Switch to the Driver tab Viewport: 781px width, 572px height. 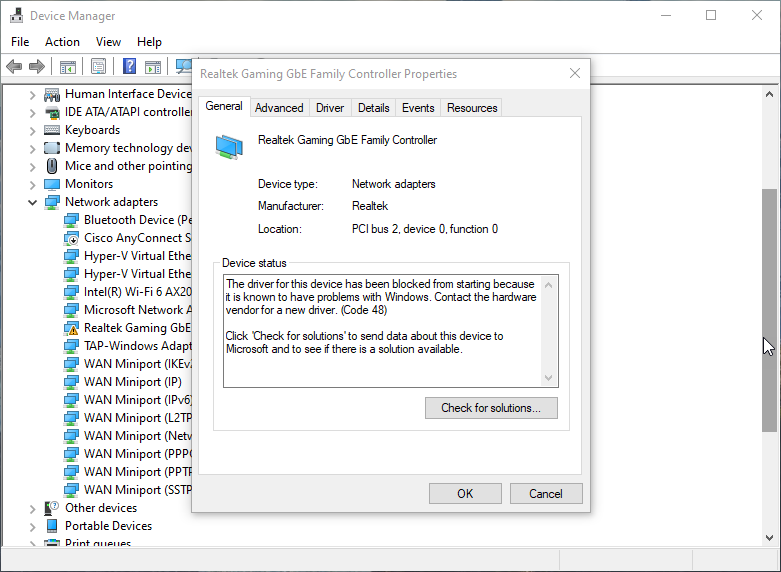[x=330, y=108]
